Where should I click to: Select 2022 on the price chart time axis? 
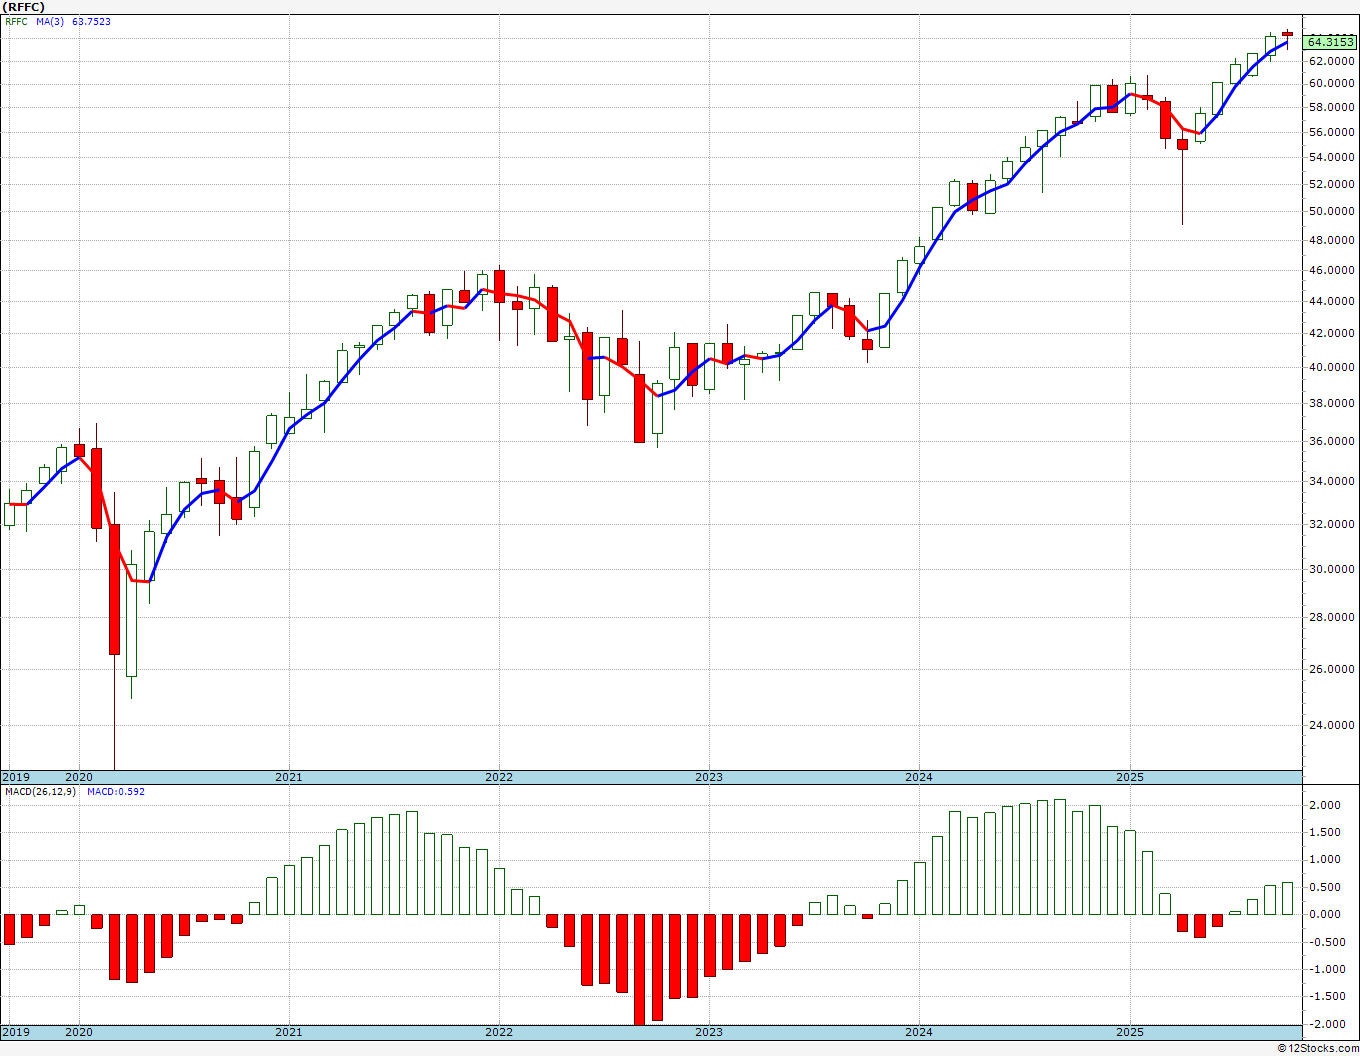[x=498, y=777]
